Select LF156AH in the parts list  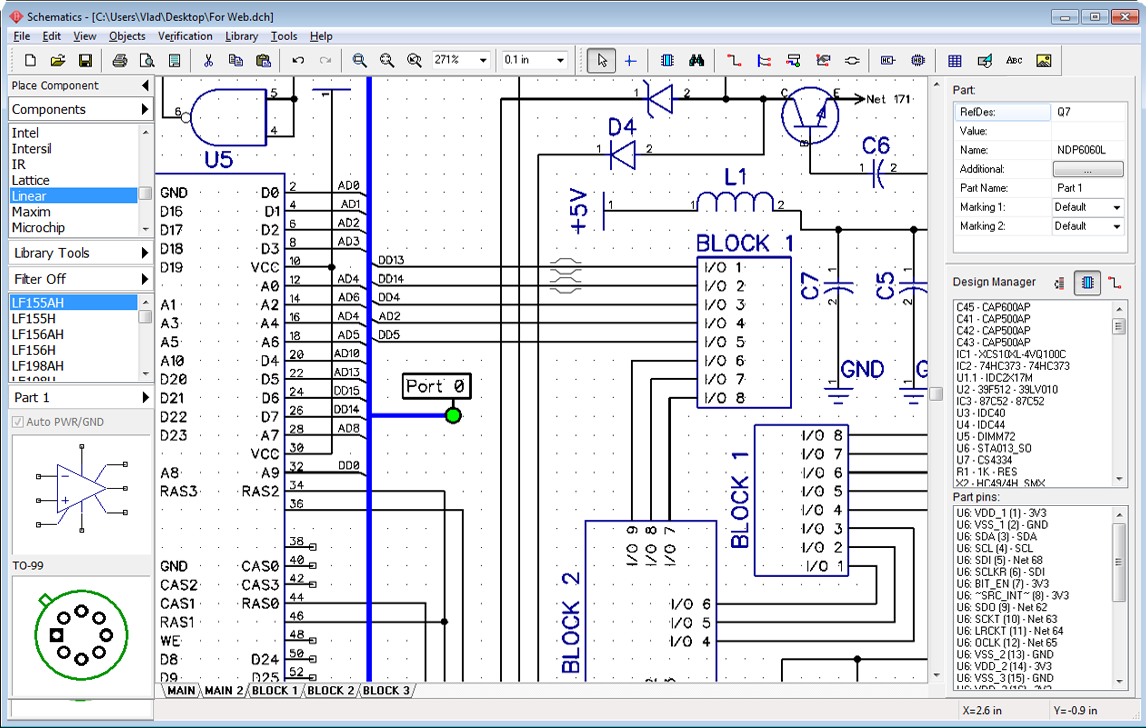point(40,334)
